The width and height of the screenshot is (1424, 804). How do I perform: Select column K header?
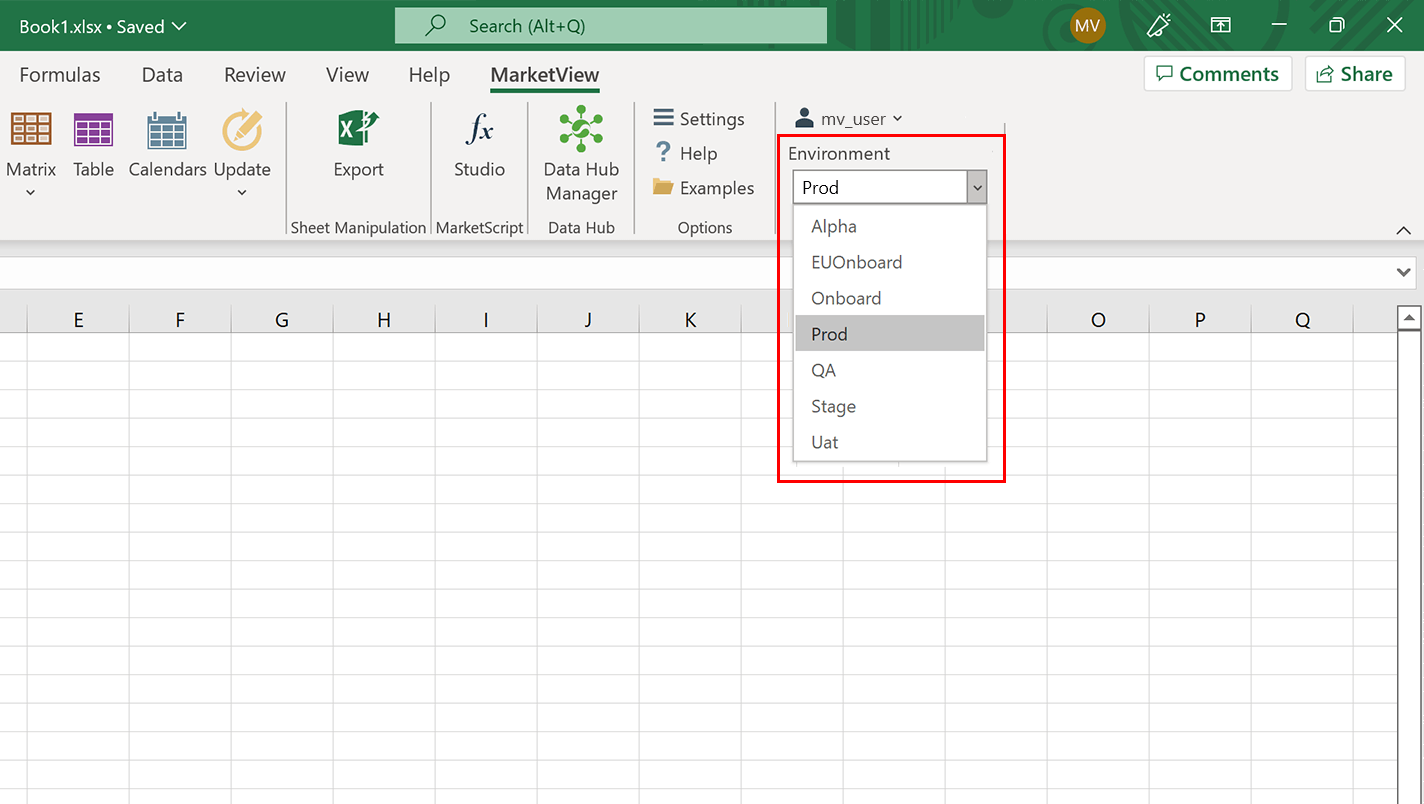[690, 320]
